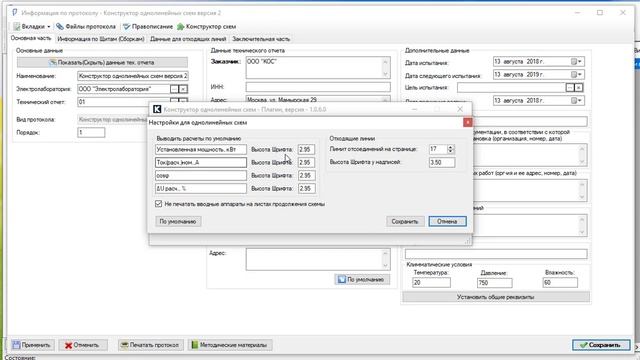Image resolution: width=640 pixels, height=360 pixels.
Task: Click Применить at bottom bar
Action: 32,345
